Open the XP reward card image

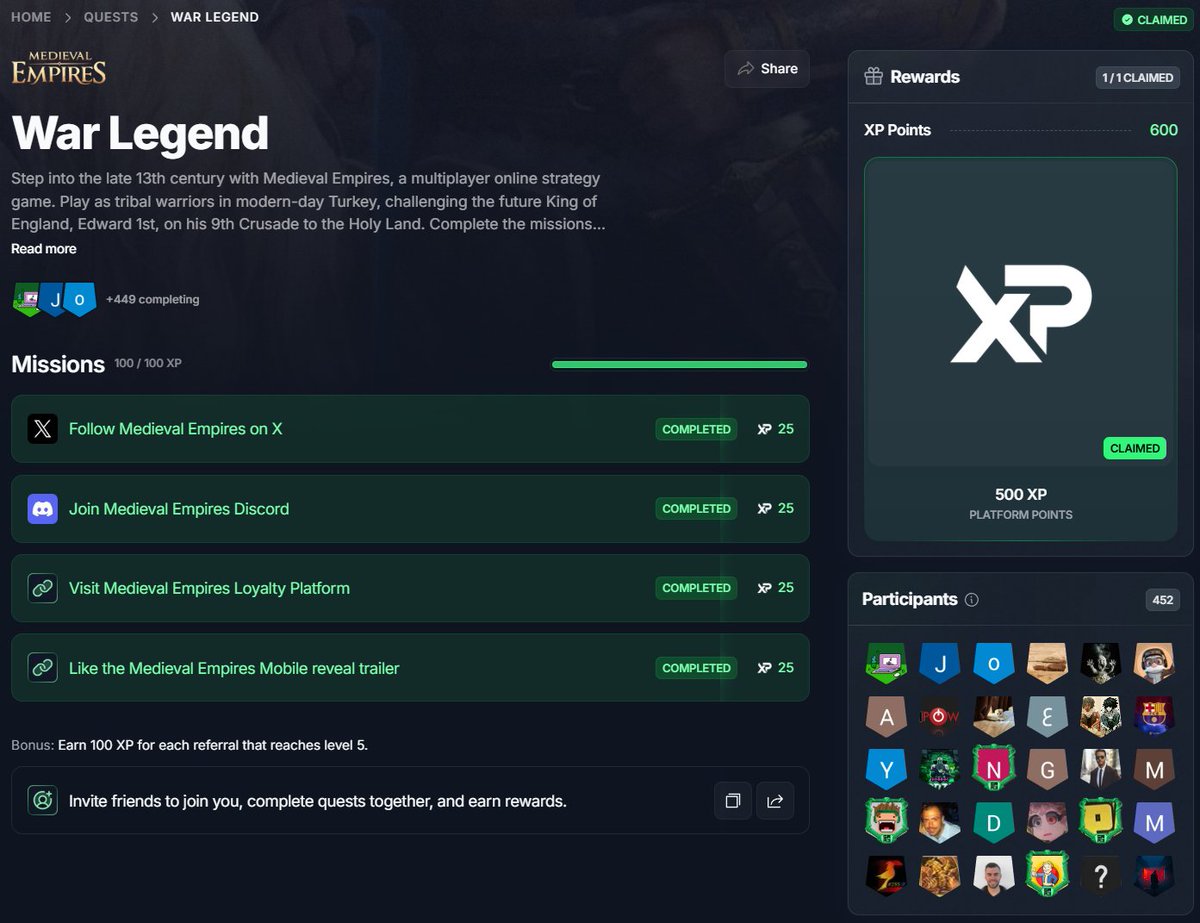point(1020,312)
